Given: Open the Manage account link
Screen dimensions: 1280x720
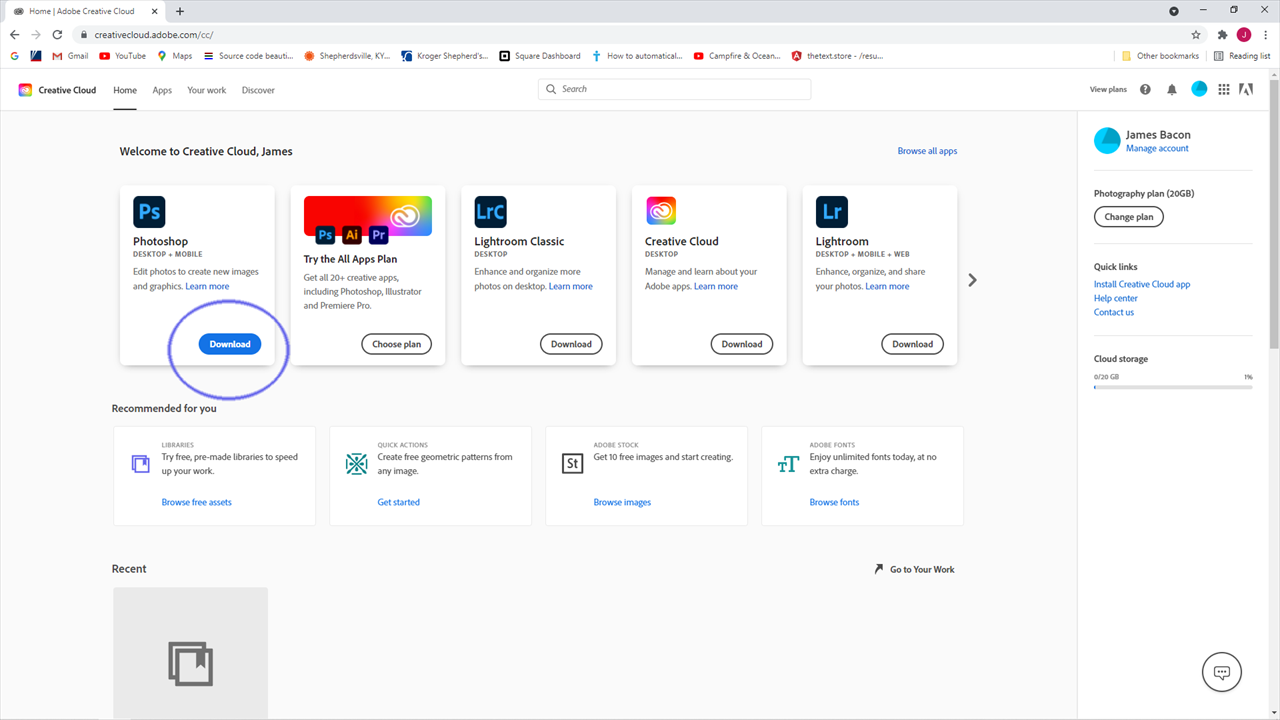Looking at the screenshot, I should 1157,149.
